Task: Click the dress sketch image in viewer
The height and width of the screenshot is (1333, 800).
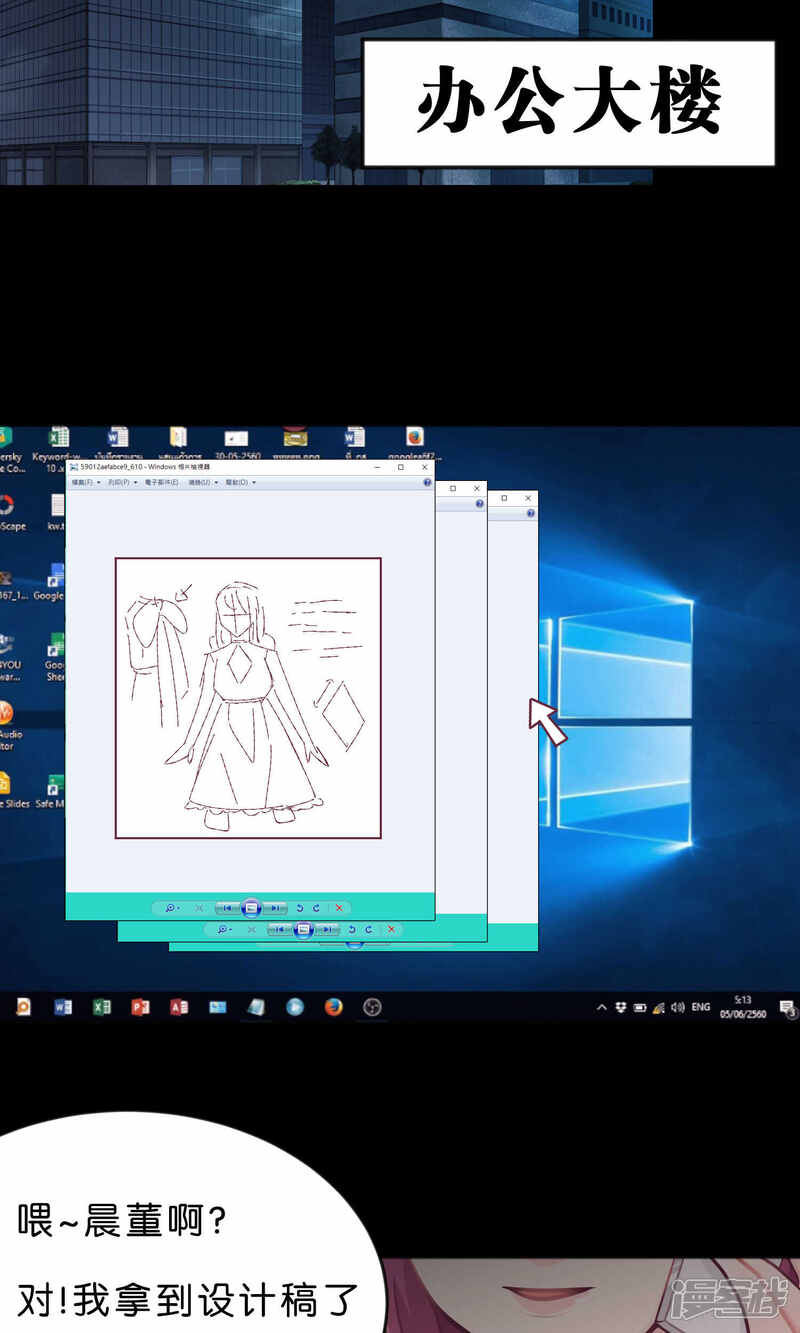Action: point(248,698)
